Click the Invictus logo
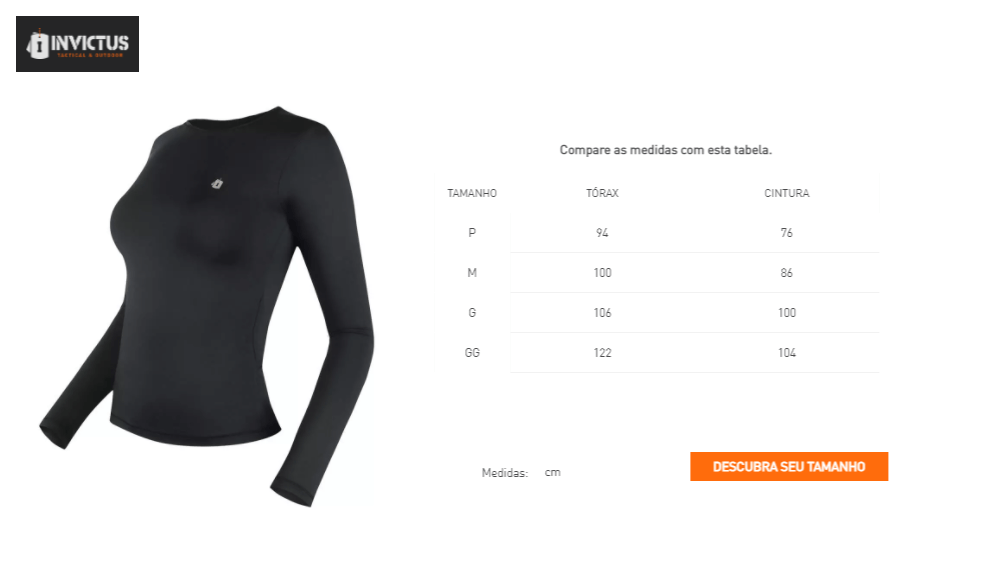1000x572 pixels. (77, 44)
